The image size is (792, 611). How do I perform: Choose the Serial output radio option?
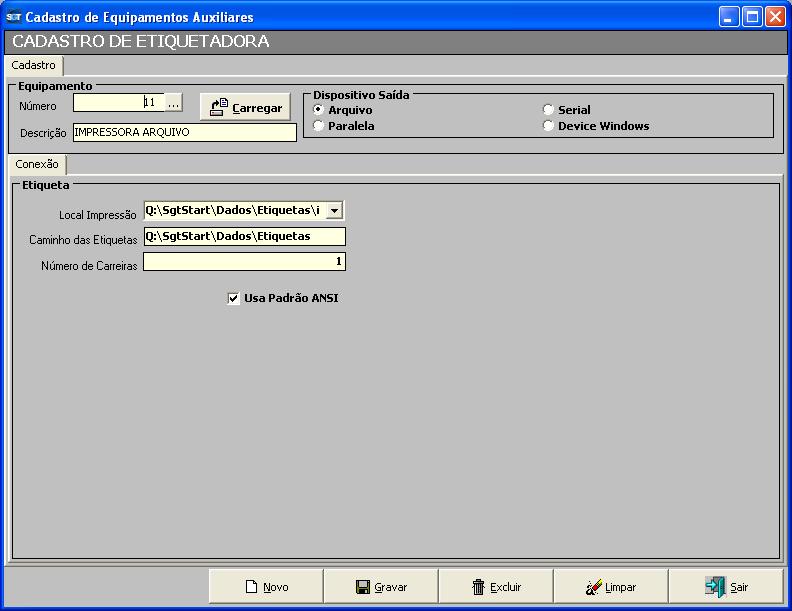tap(548, 110)
